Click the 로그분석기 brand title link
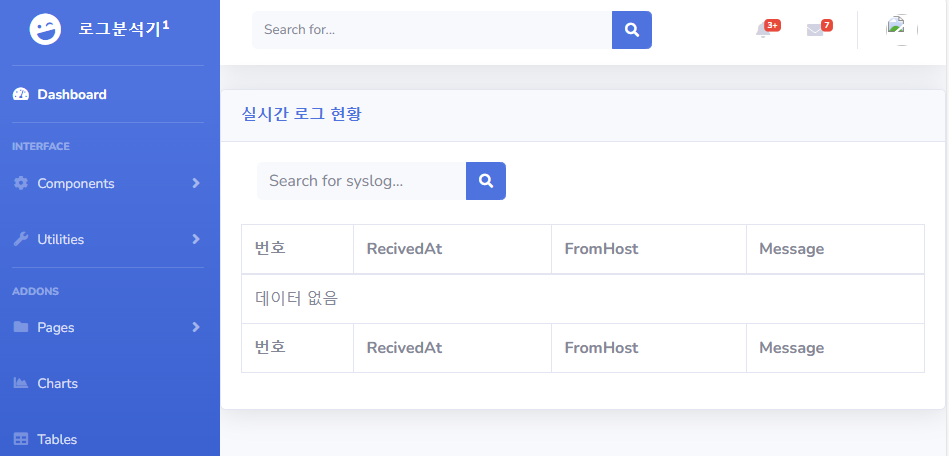The height and width of the screenshot is (456, 949). point(124,28)
